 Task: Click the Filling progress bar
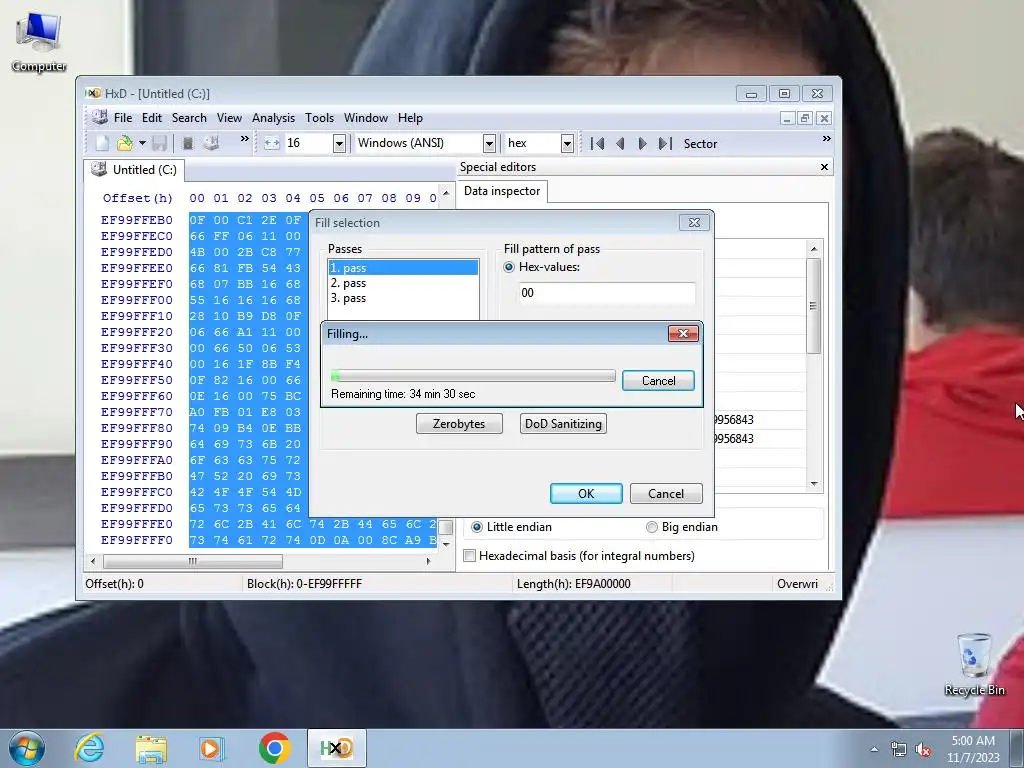click(473, 376)
